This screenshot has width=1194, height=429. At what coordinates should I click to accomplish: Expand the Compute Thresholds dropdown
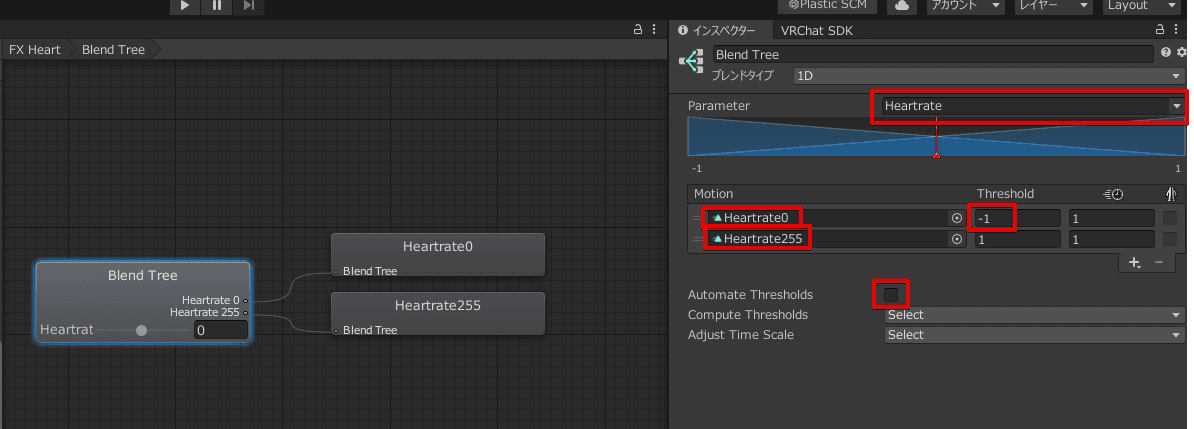(1033, 315)
